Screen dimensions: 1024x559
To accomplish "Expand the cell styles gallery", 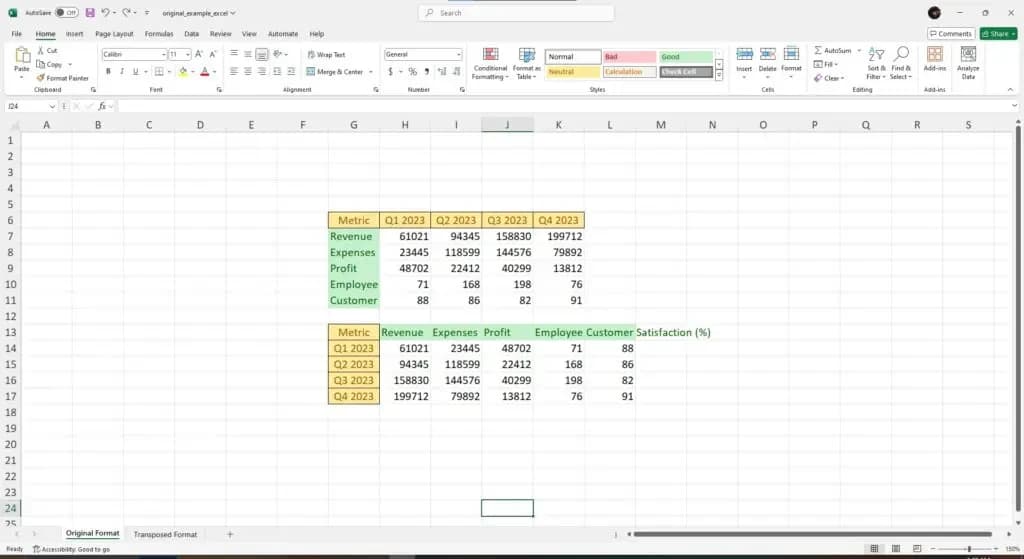I will (718, 76).
